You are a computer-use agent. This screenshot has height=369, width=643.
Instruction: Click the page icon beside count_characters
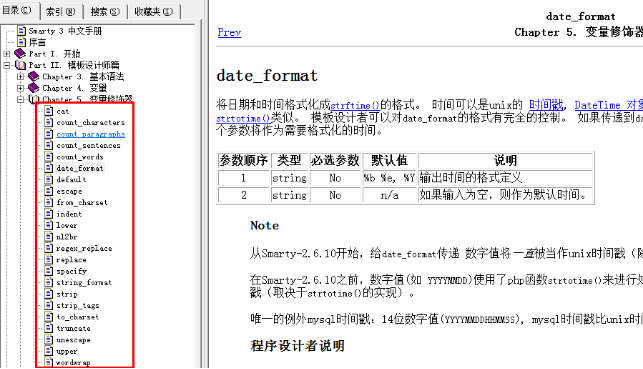point(49,123)
